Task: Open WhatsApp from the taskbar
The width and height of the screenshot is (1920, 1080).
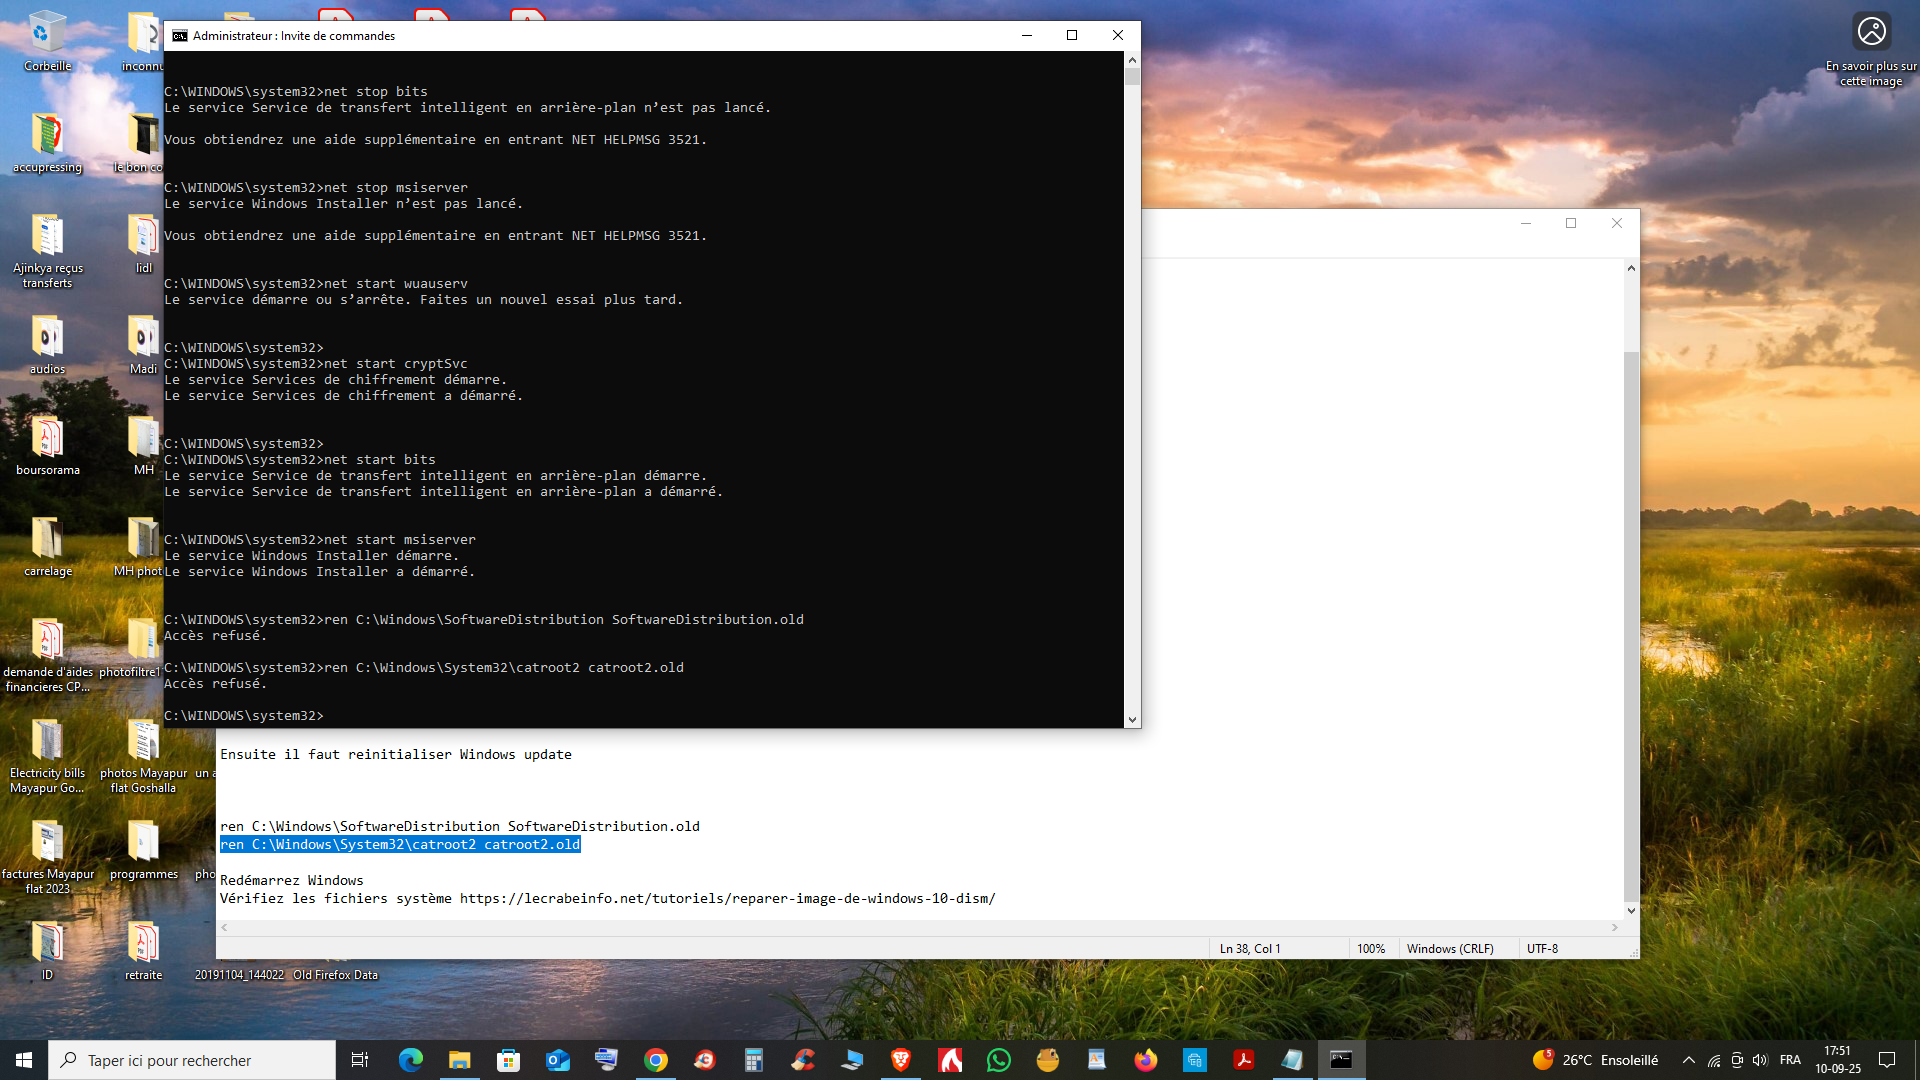Action: pos(999,1060)
